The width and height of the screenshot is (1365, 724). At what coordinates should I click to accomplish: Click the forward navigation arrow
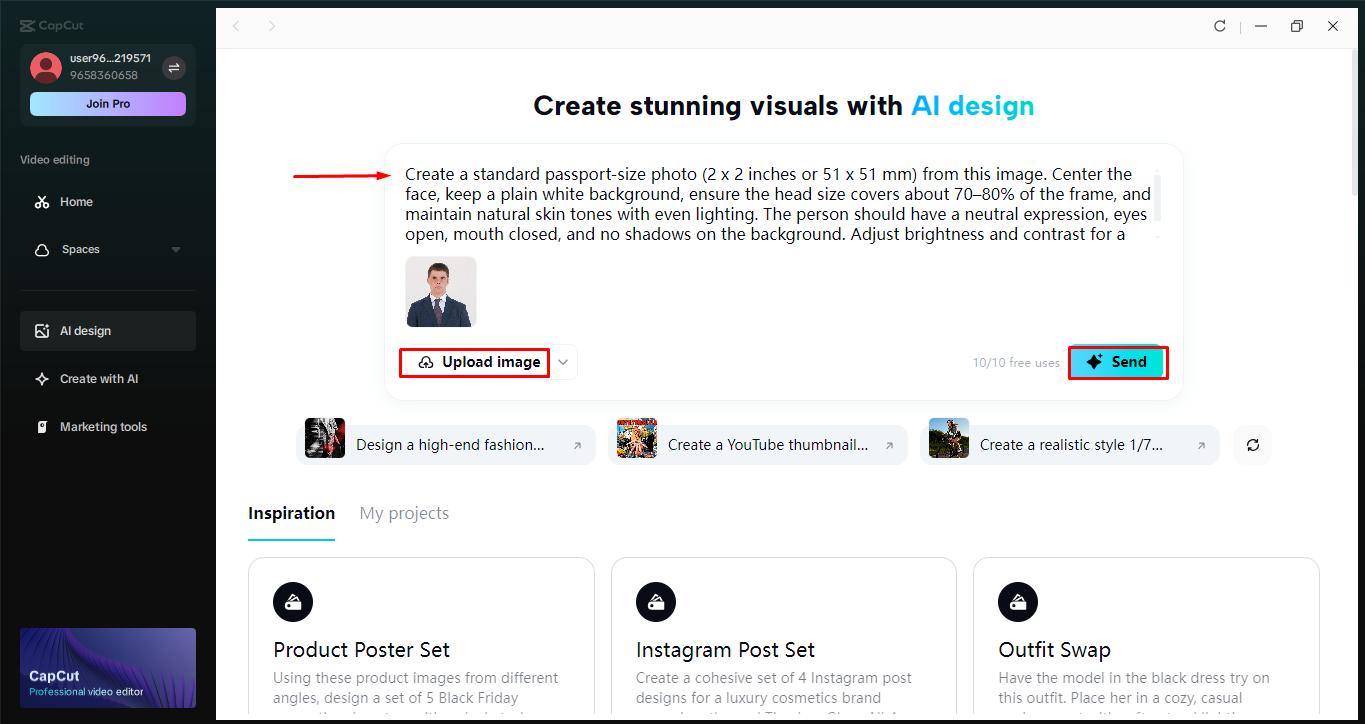point(272,26)
